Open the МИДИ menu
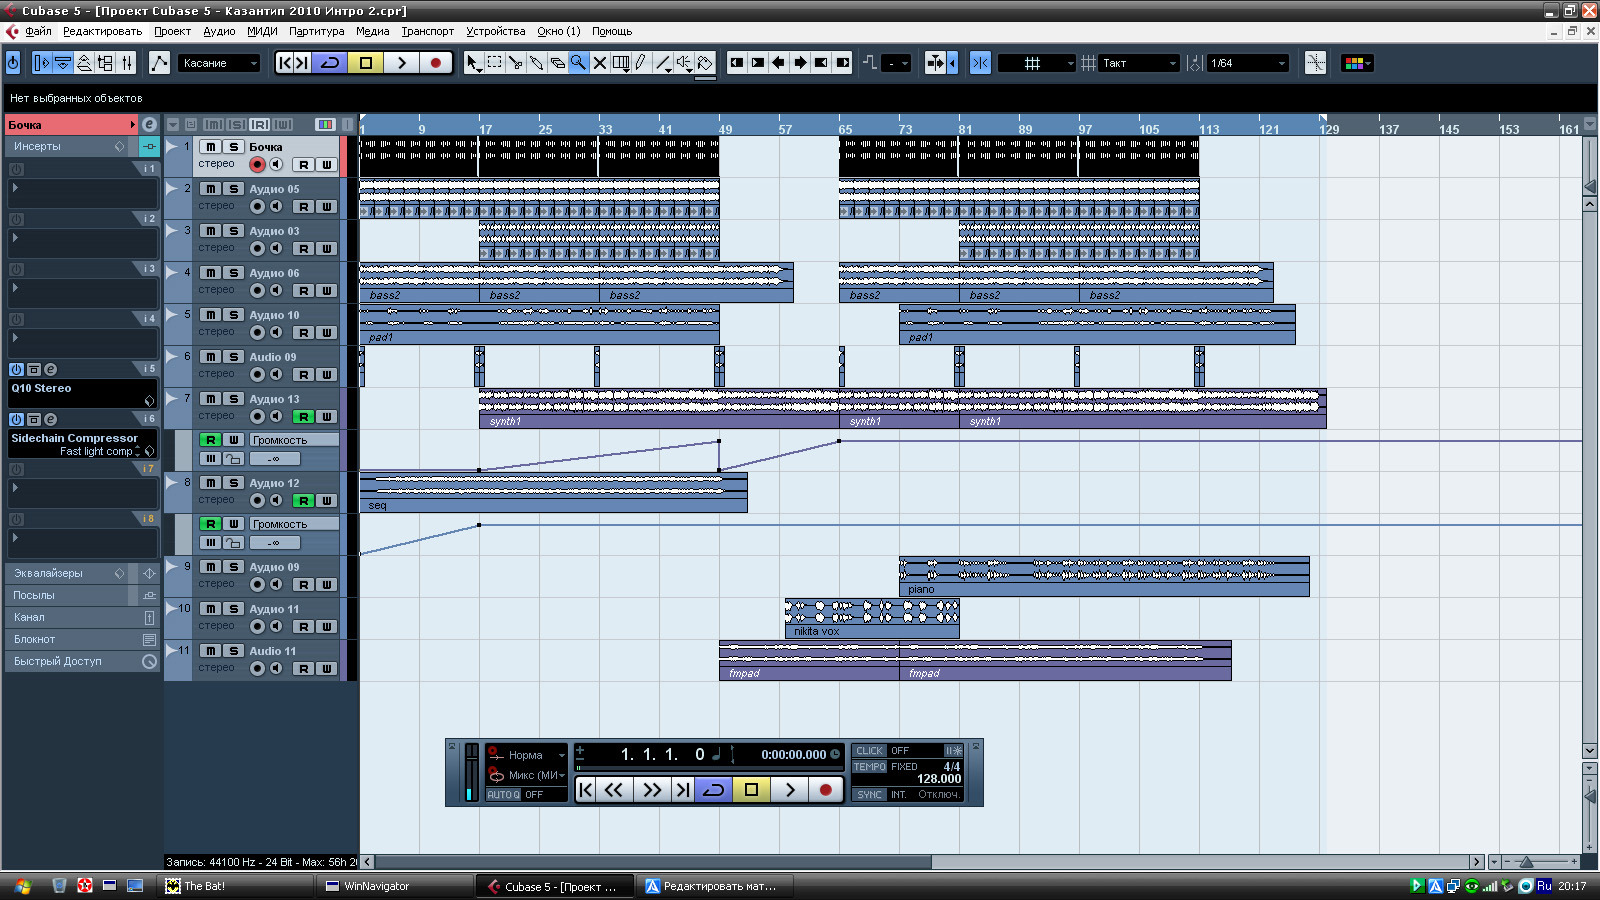Screen dimensions: 1600x900 262,31
